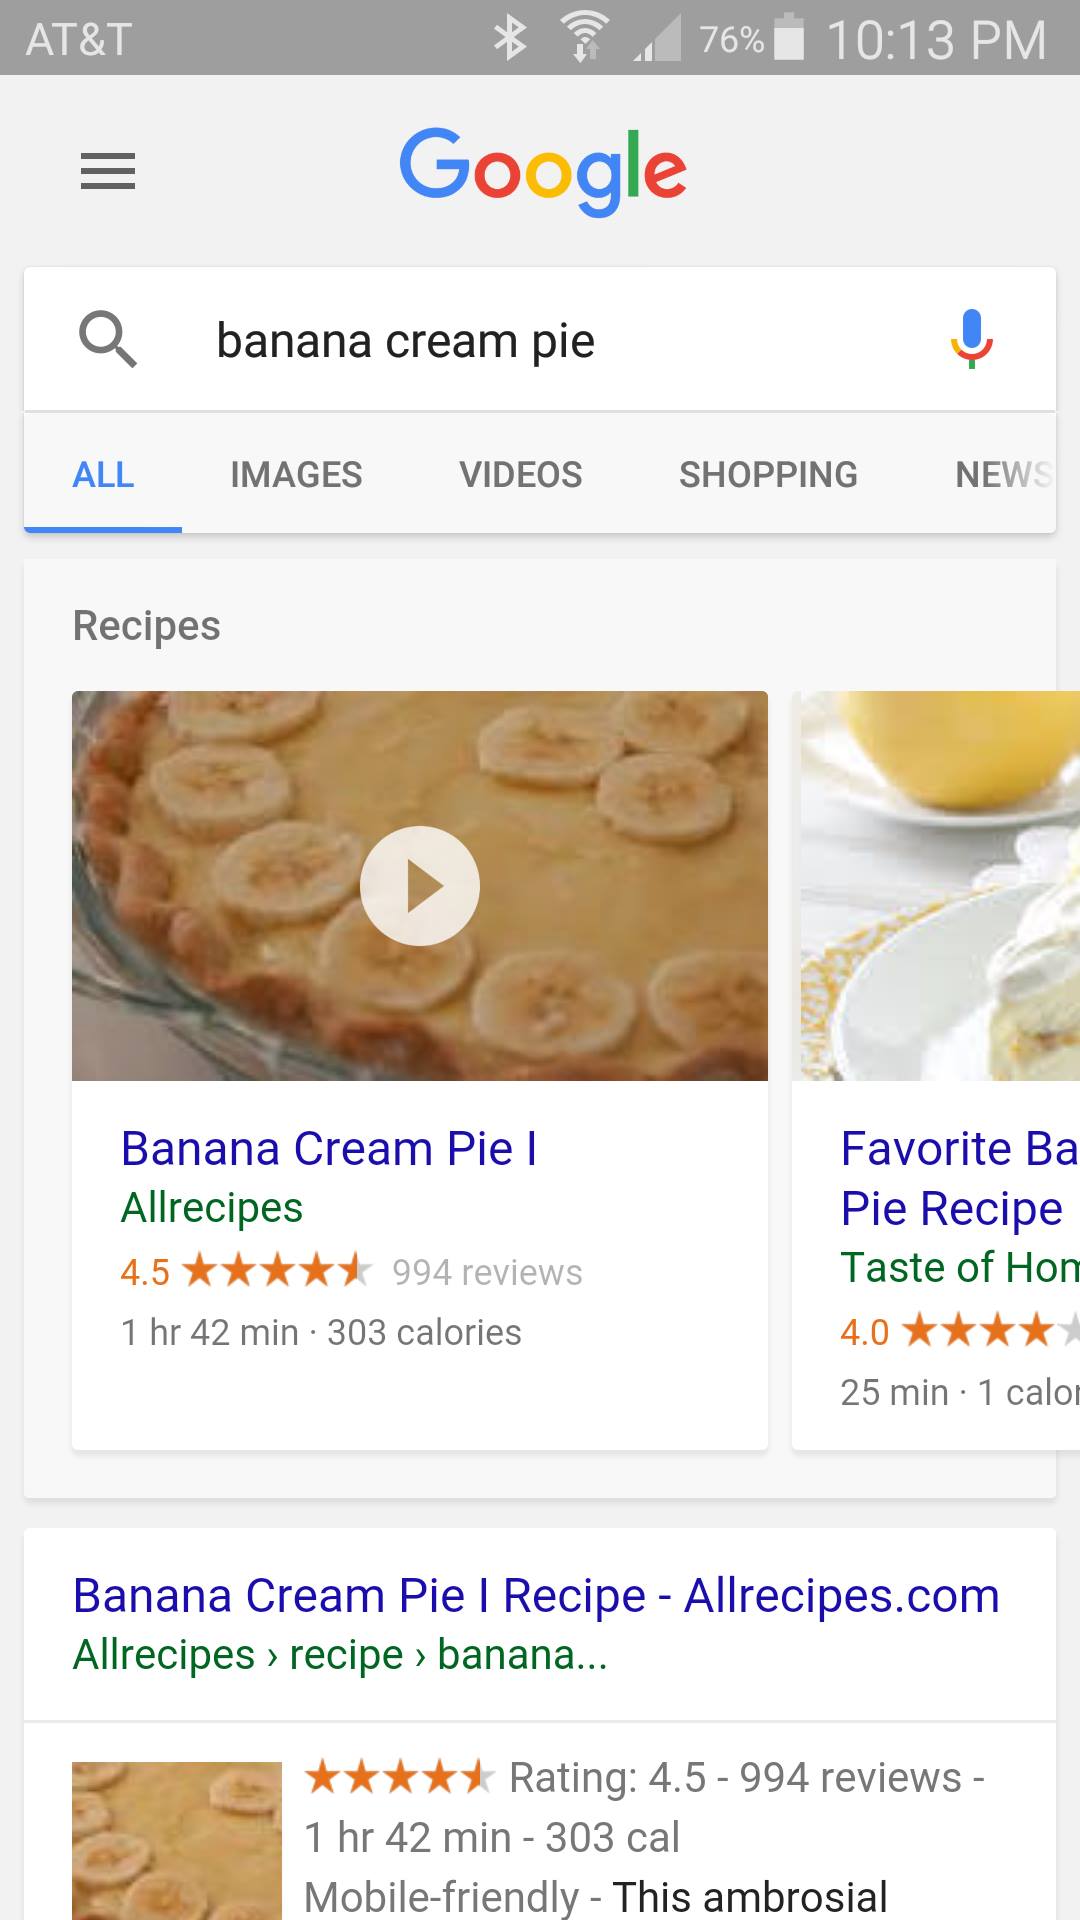1080x1920 pixels.
Task: Open Banana Cream Pie I recipe card
Action: pyautogui.click(x=329, y=1149)
